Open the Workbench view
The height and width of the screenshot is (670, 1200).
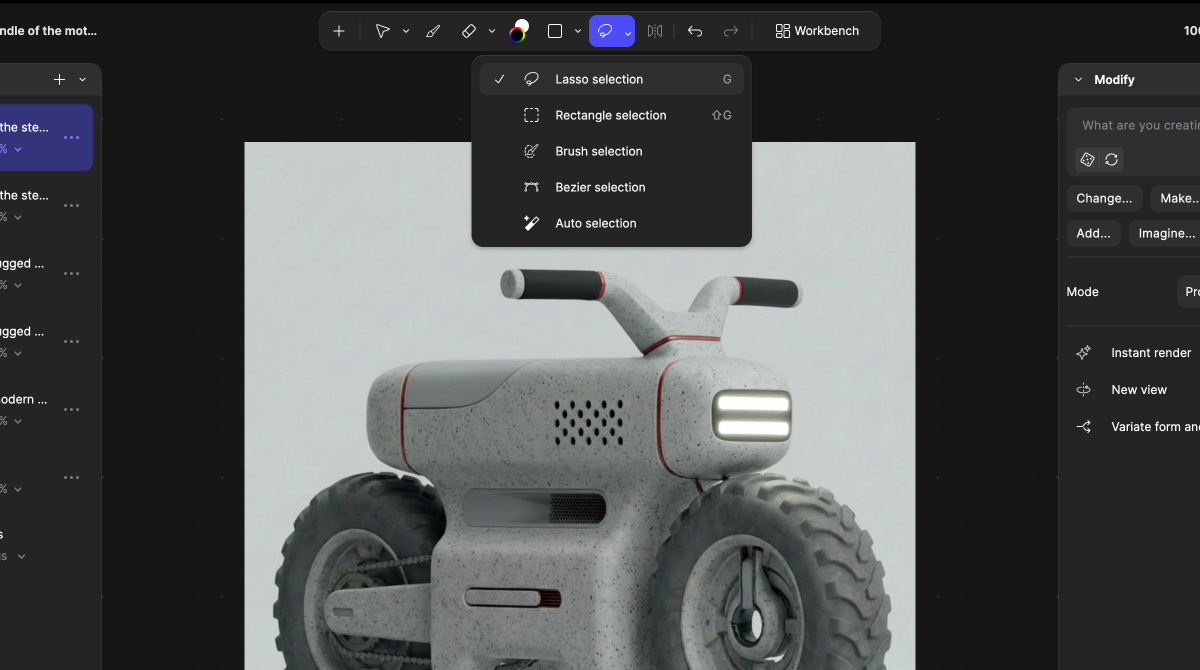(x=817, y=31)
